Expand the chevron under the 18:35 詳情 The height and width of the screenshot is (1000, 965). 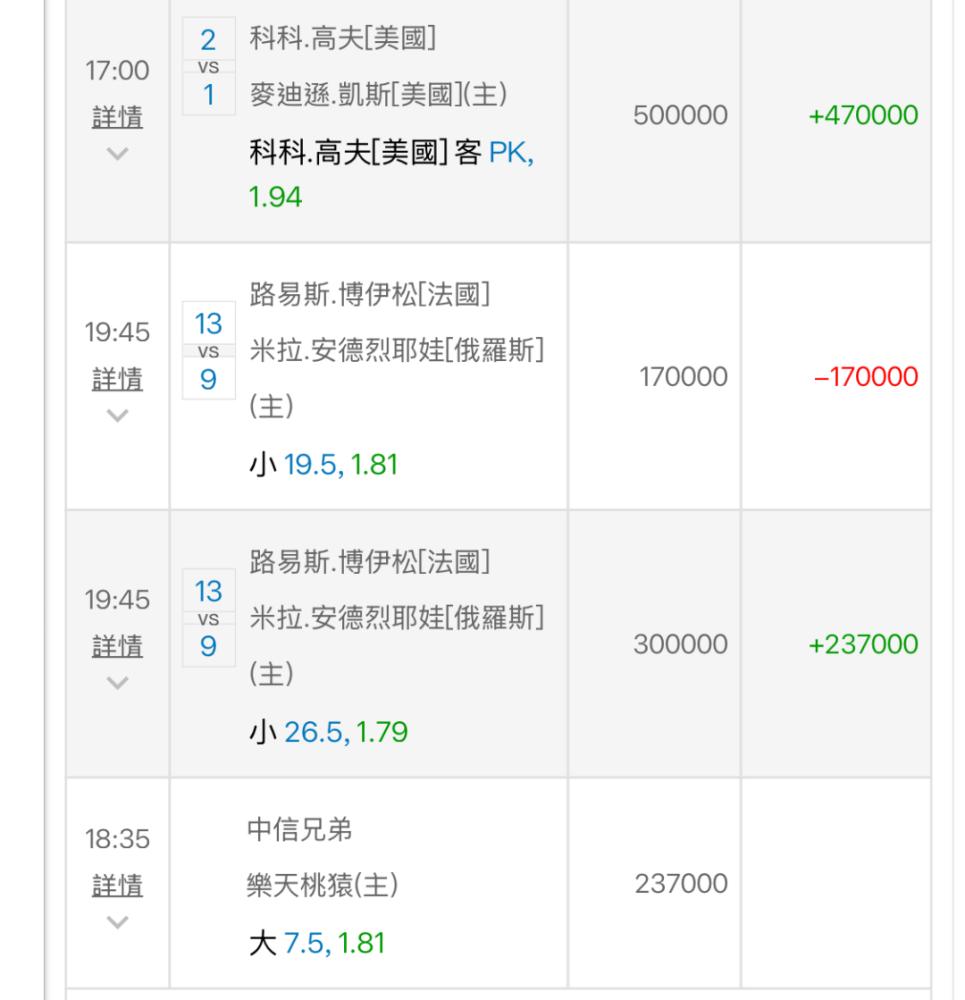pyautogui.click(x=117, y=921)
